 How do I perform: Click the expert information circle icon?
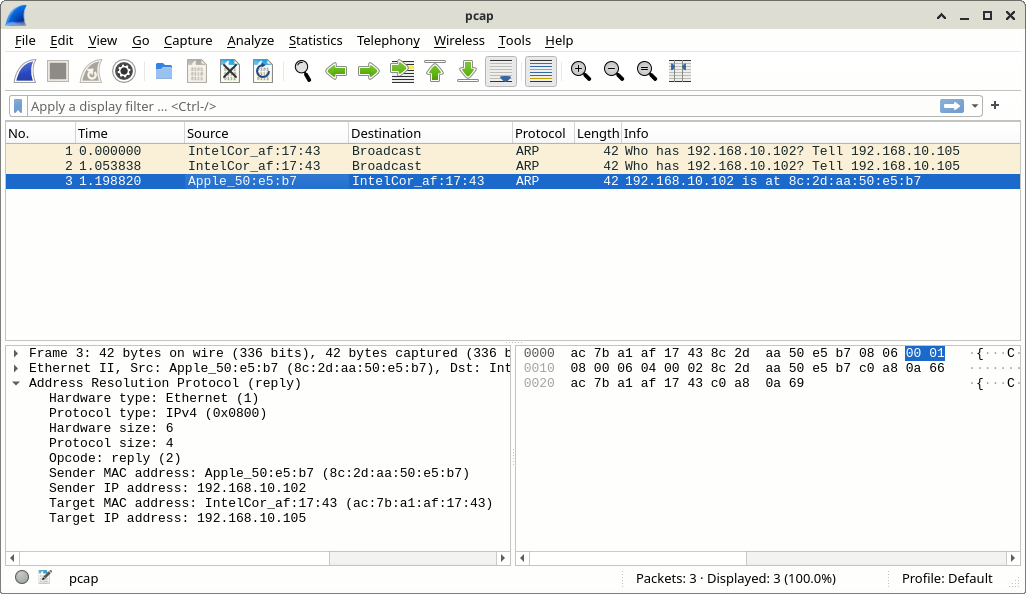coord(22,577)
